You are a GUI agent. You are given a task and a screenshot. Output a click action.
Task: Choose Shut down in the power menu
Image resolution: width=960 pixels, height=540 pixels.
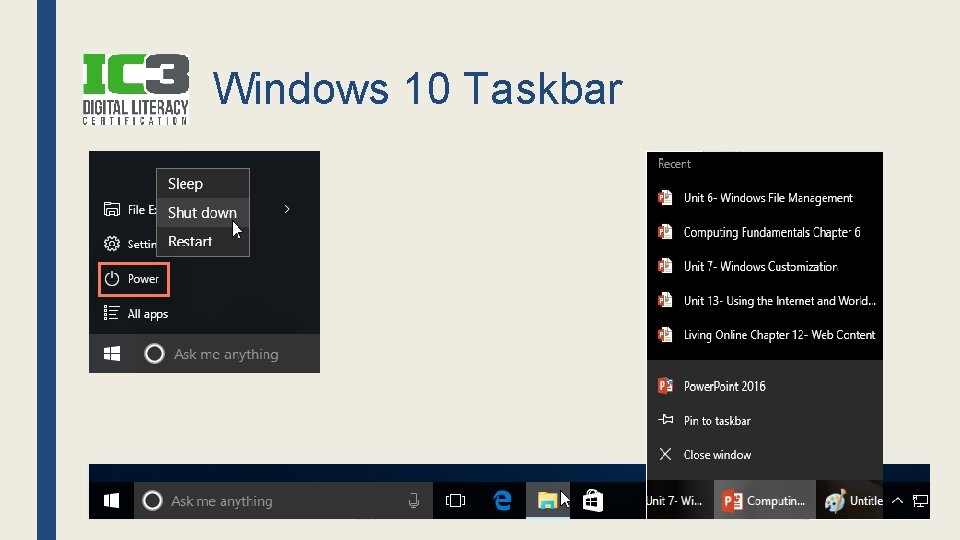pos(203,212)
